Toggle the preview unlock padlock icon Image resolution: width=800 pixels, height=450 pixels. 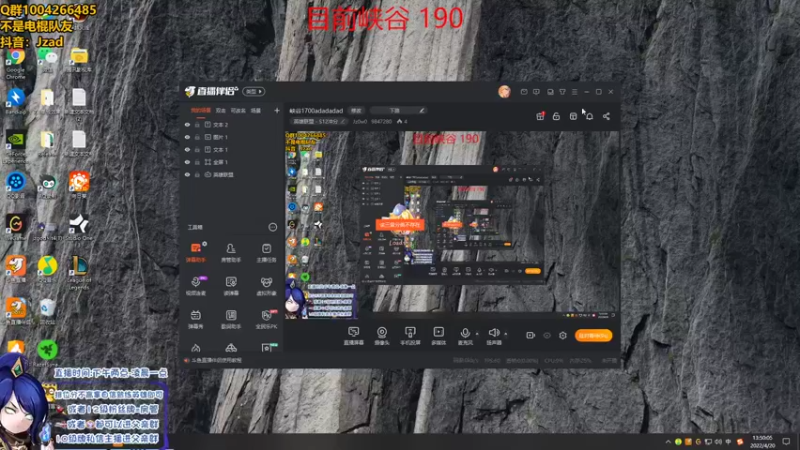point(556,116)
